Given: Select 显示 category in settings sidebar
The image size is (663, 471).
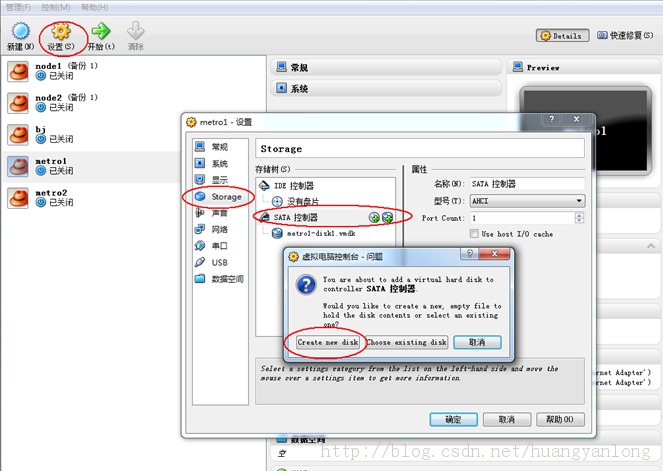Looking at the screenshot, I should click(x=220, y=180).
